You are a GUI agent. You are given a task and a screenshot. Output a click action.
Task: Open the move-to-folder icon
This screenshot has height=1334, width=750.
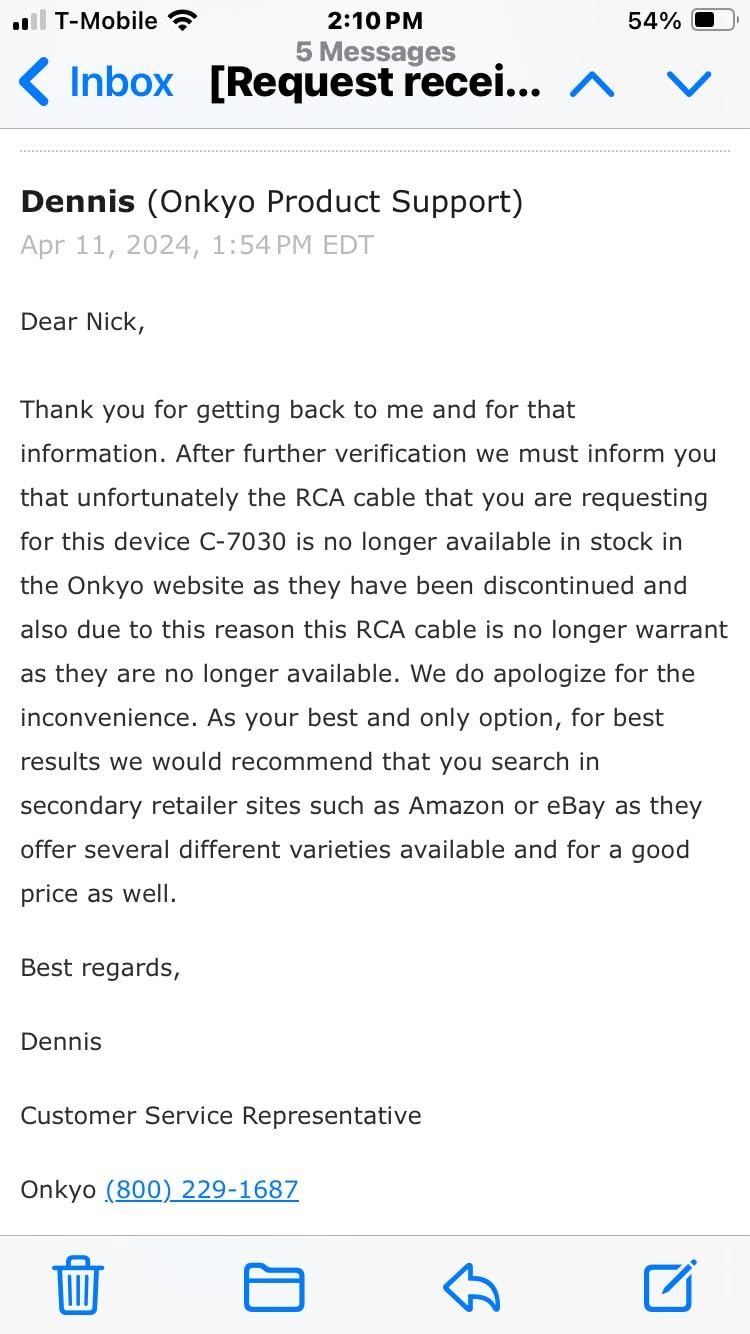pyautogui.click(x=274, y=1286)
